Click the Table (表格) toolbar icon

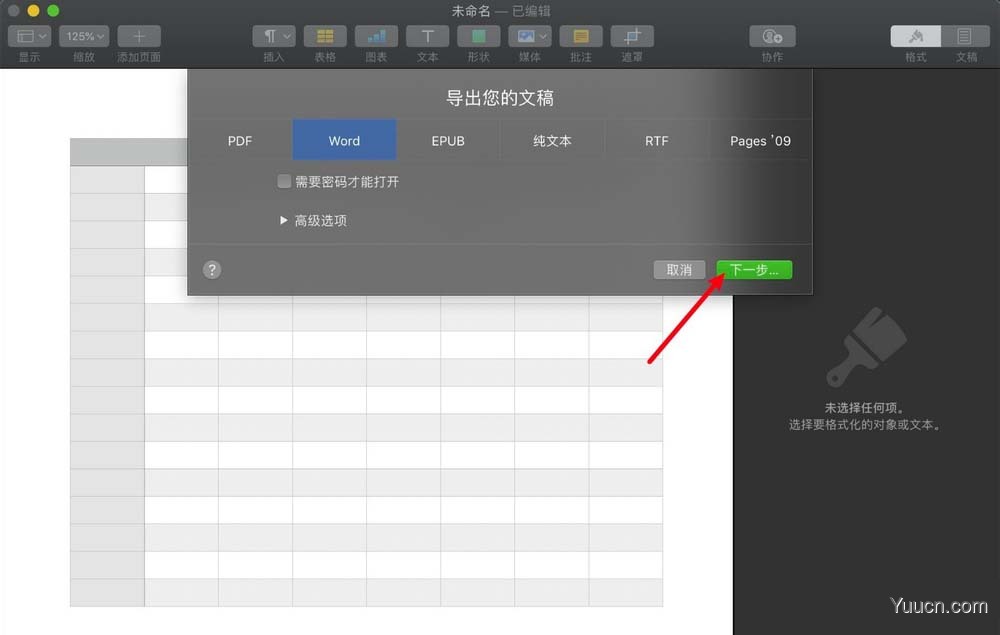point(325,36)
